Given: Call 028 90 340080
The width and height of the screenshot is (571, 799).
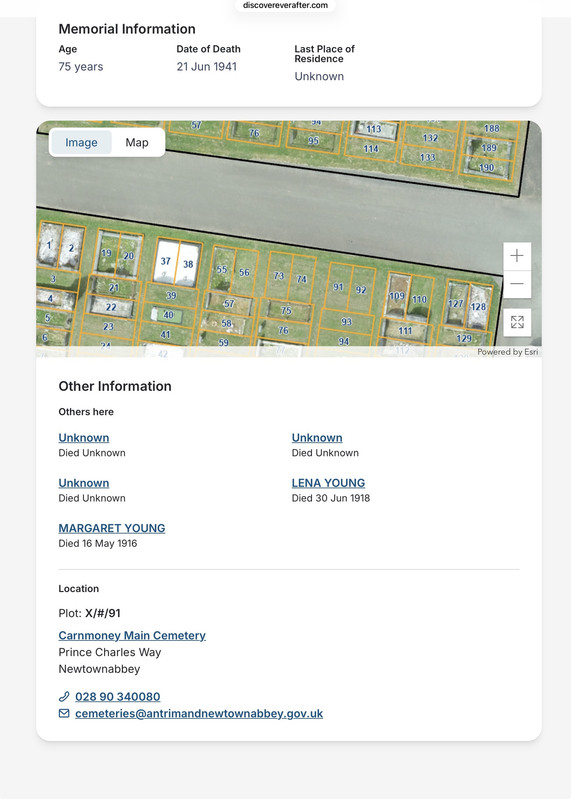Looking at the screenshot, I should click(118, 697).
